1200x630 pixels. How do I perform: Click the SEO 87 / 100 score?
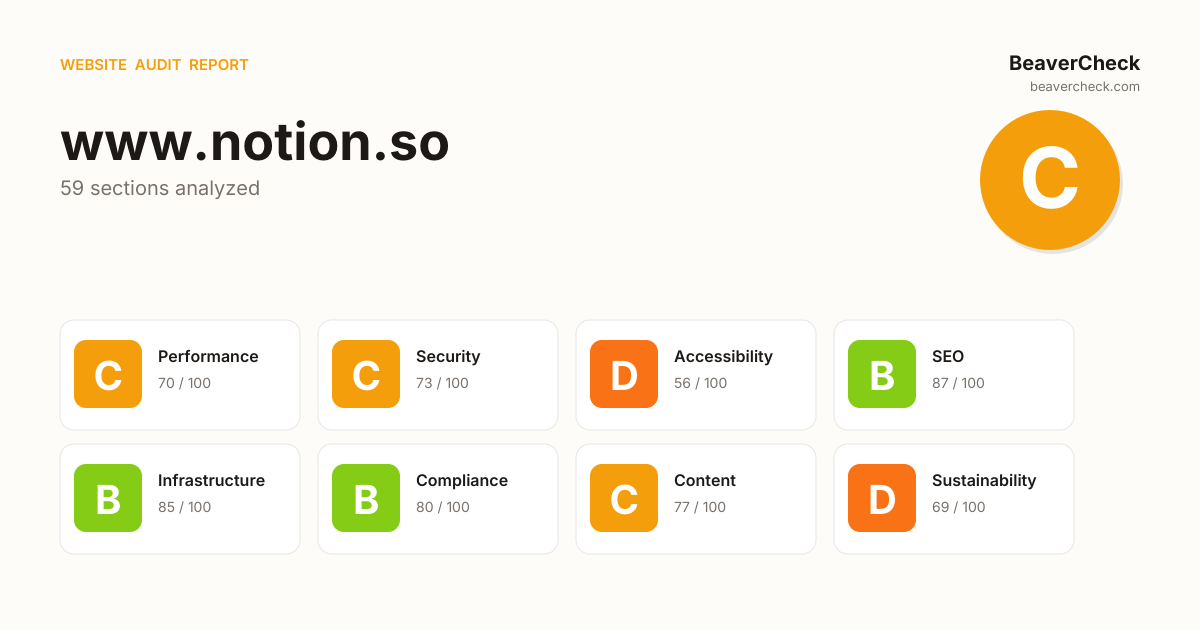958,383
